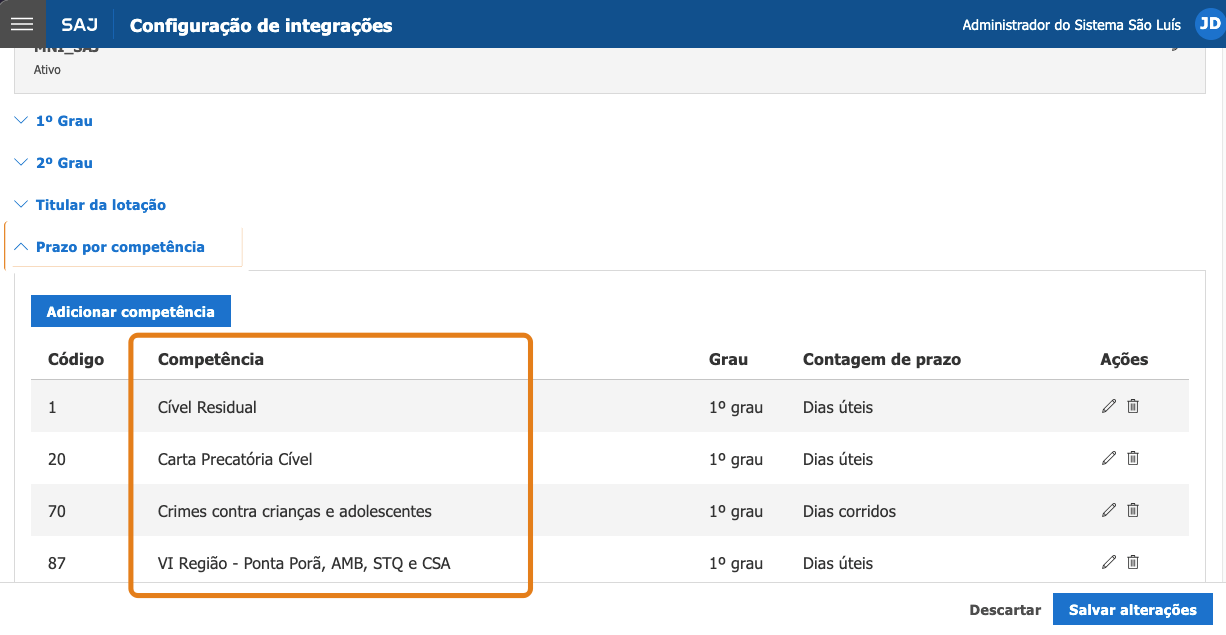Edit Carta Precatória Cível with pencil icon
The height and width of the screenshot is (635, 1226).
(1108, 458)
